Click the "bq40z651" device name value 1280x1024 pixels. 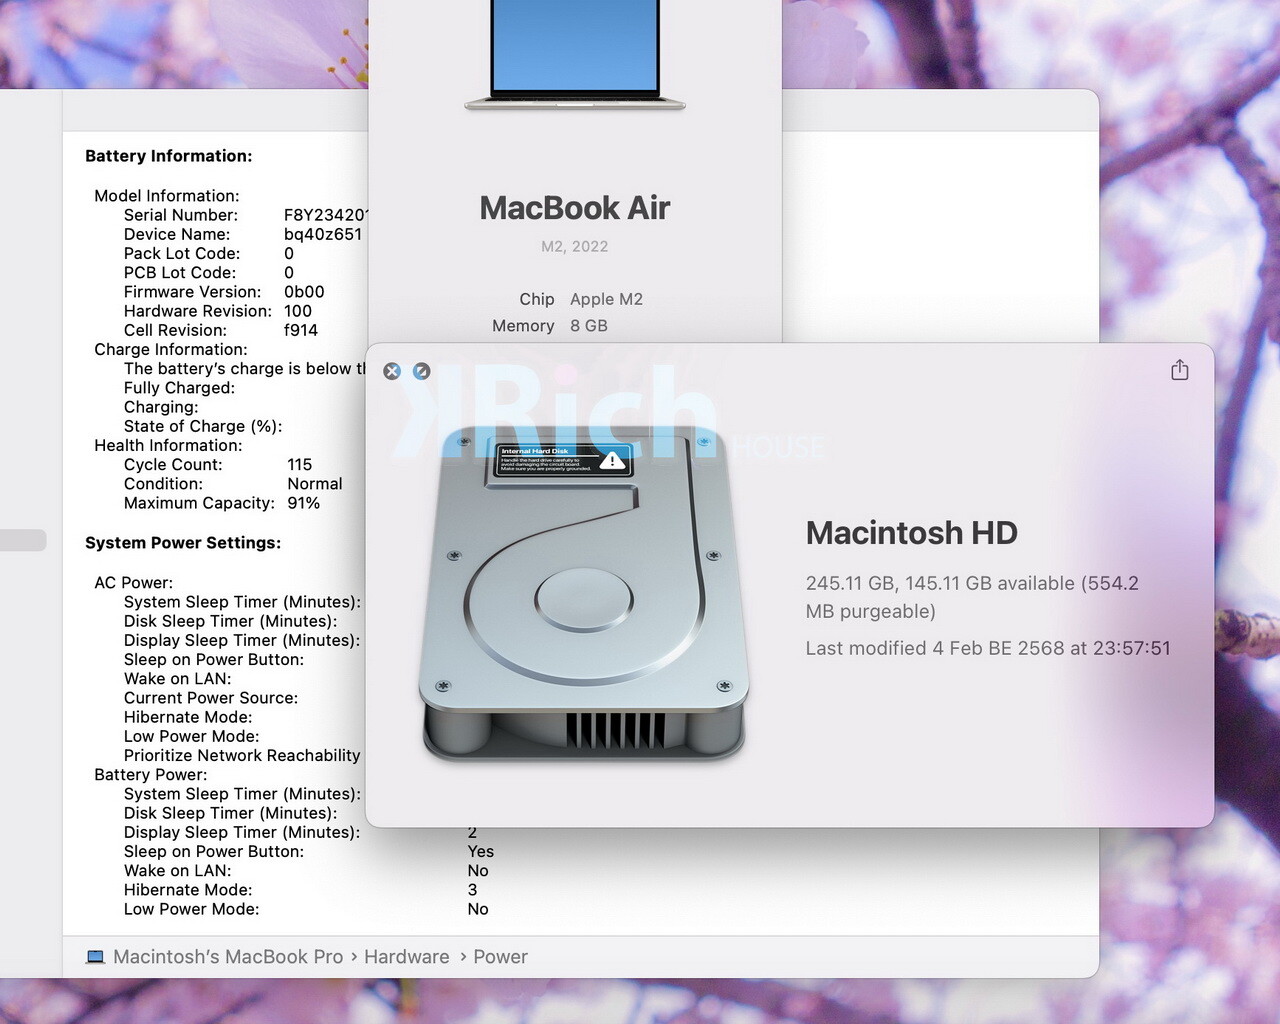pyautogui.click(x=323, y=234)
